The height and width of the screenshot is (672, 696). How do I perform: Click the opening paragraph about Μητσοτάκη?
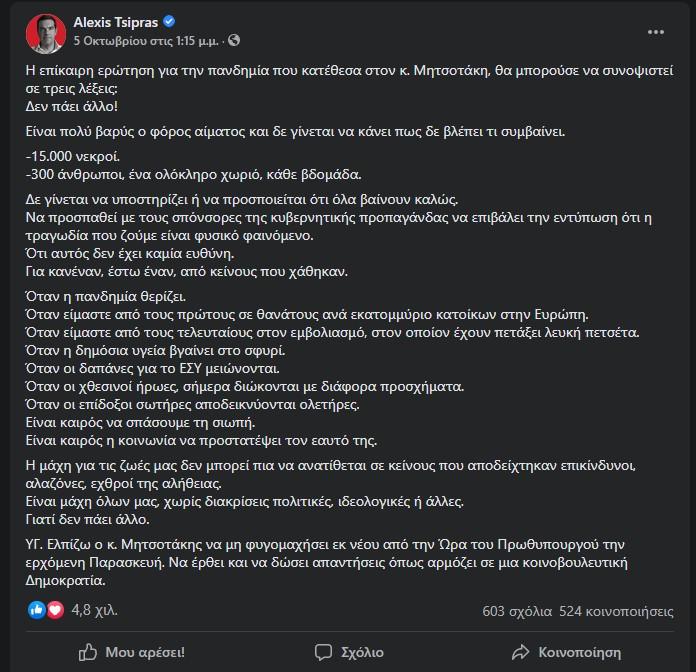tap(349, 88)
